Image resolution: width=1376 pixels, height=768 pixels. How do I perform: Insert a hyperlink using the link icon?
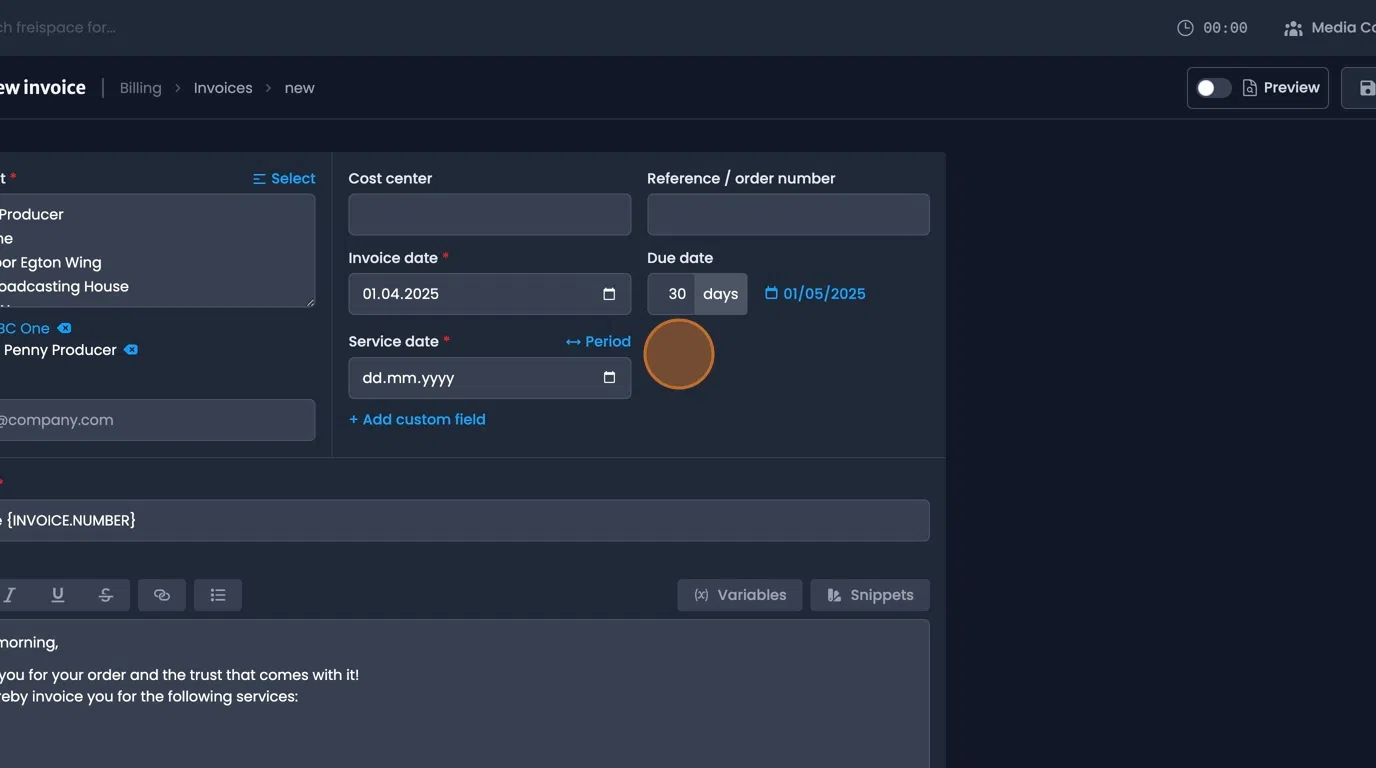[x=162, y=594]
